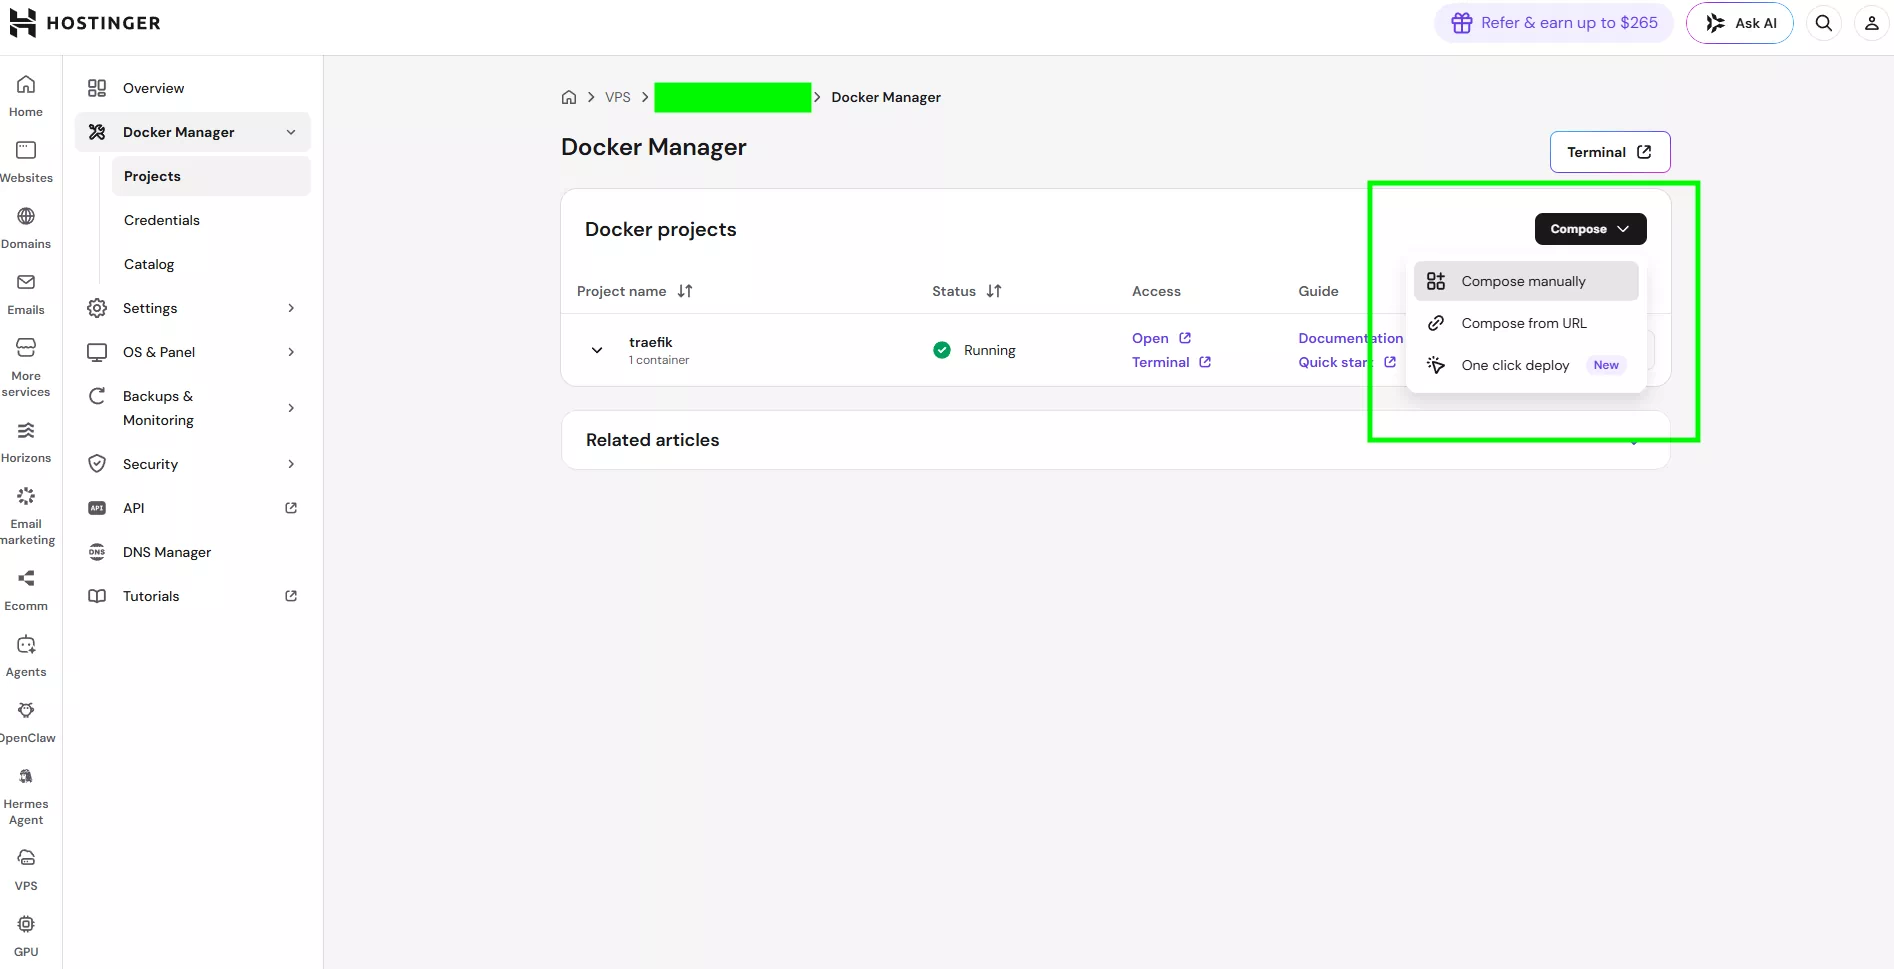Choose One click deploy option

(1526, 365)
